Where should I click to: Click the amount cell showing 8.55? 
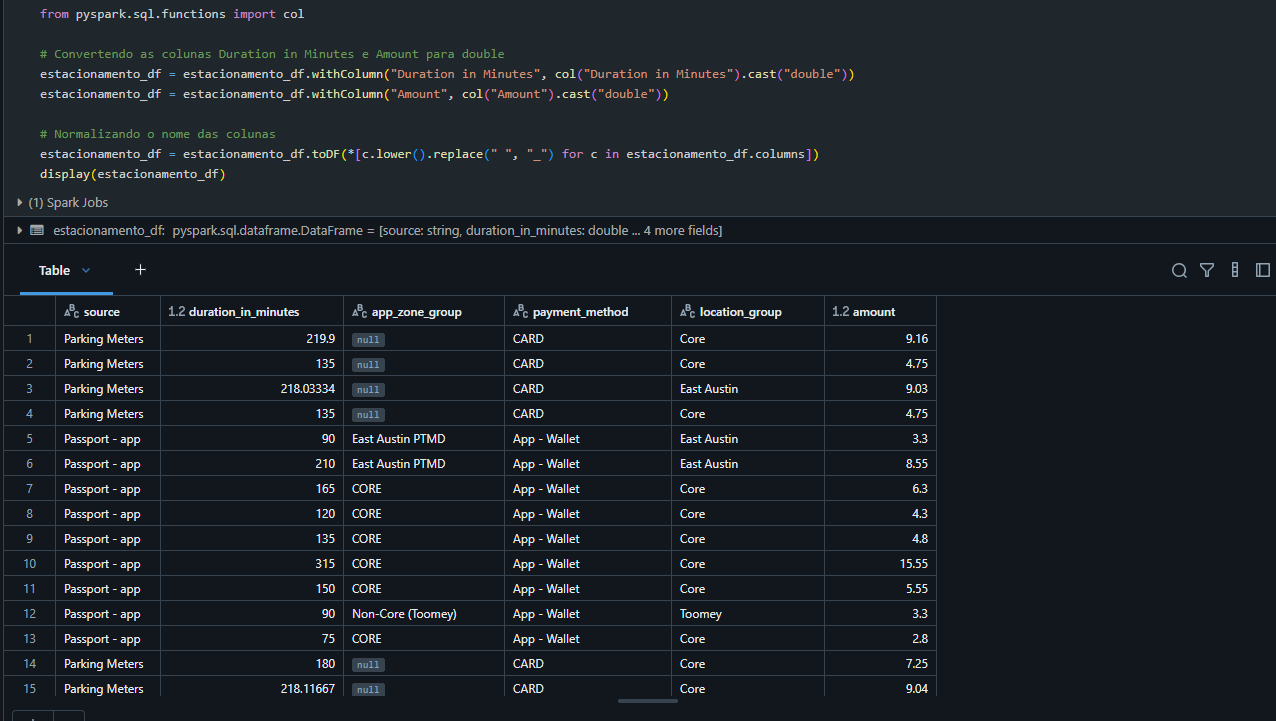[x=880, y=464]
